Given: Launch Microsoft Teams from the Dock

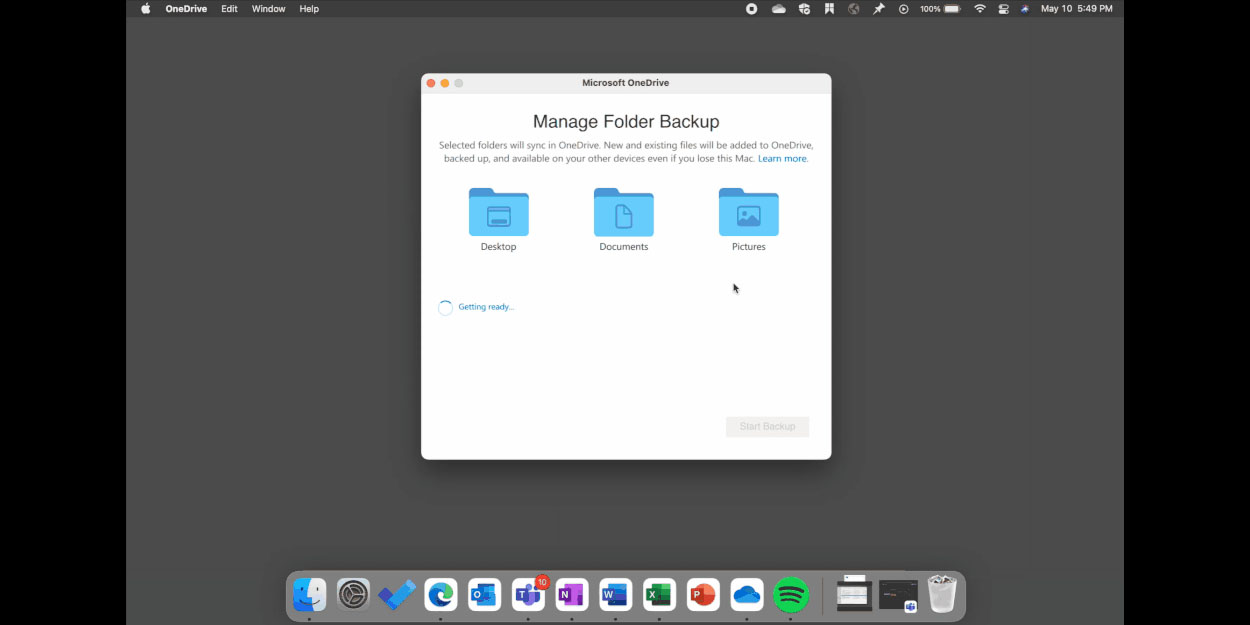Looking at the screenshot, I should (x=528, y=595).
